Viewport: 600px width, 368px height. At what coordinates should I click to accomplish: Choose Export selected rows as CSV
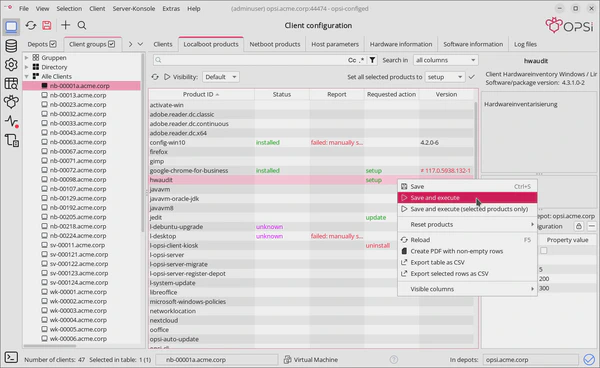[x=467, y=274]
